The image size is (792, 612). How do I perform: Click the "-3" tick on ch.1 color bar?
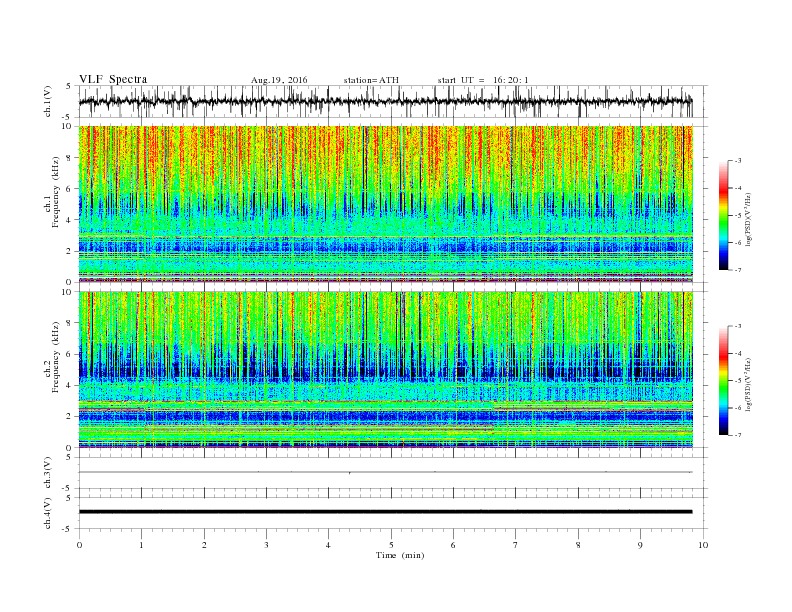(738, 161)
